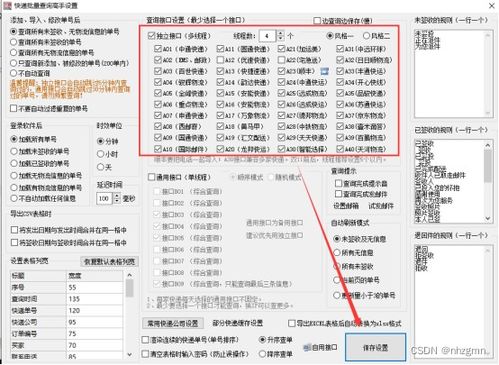The height and width of the screenshot is (365, 499).
Task: Select the 风格二 radio button
Action: pos(366,35)
